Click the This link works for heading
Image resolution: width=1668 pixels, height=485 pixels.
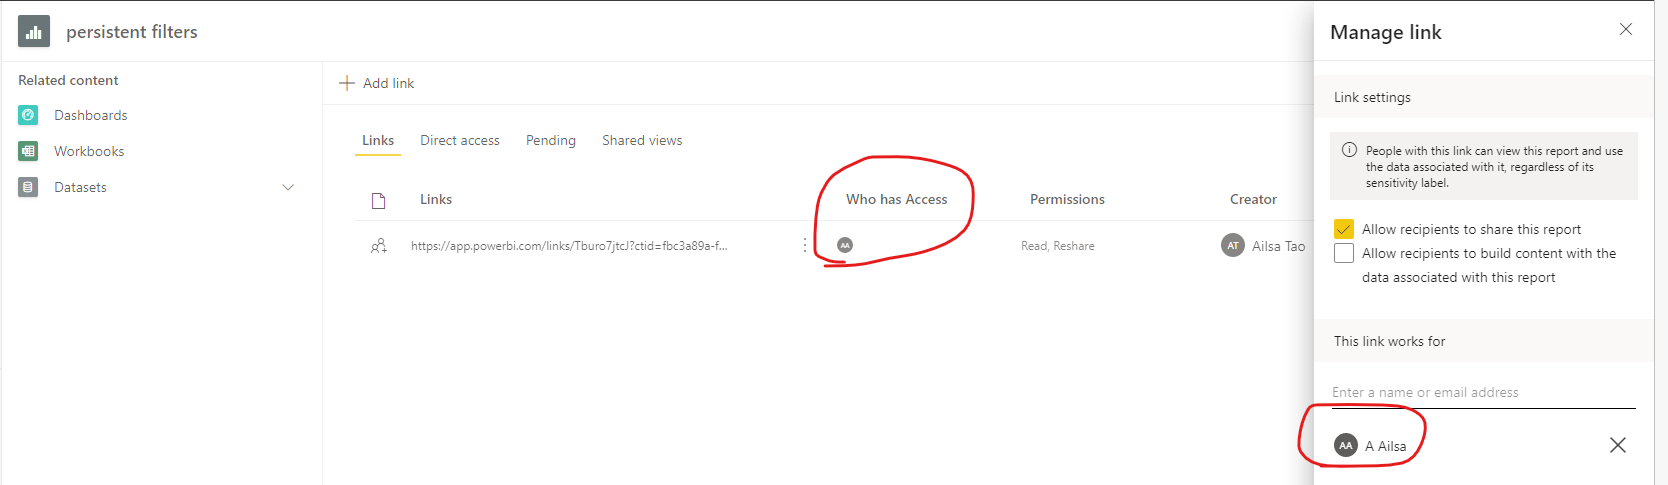pyautogui.click(x=1390, y=341)
